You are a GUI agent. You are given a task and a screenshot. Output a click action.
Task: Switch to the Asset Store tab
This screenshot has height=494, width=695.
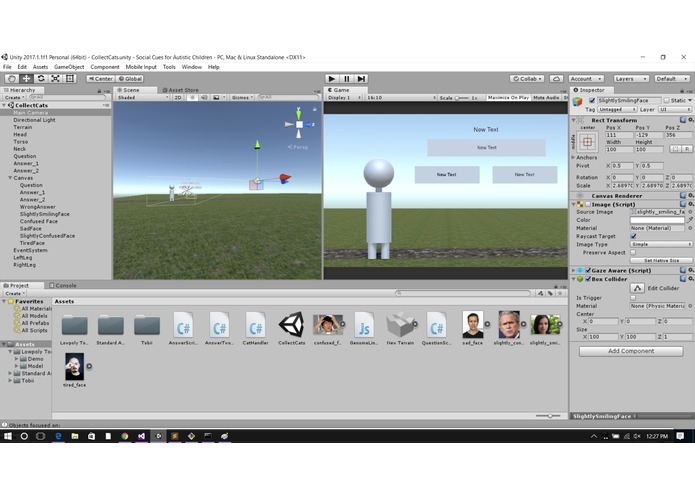[x=180, y=90]
